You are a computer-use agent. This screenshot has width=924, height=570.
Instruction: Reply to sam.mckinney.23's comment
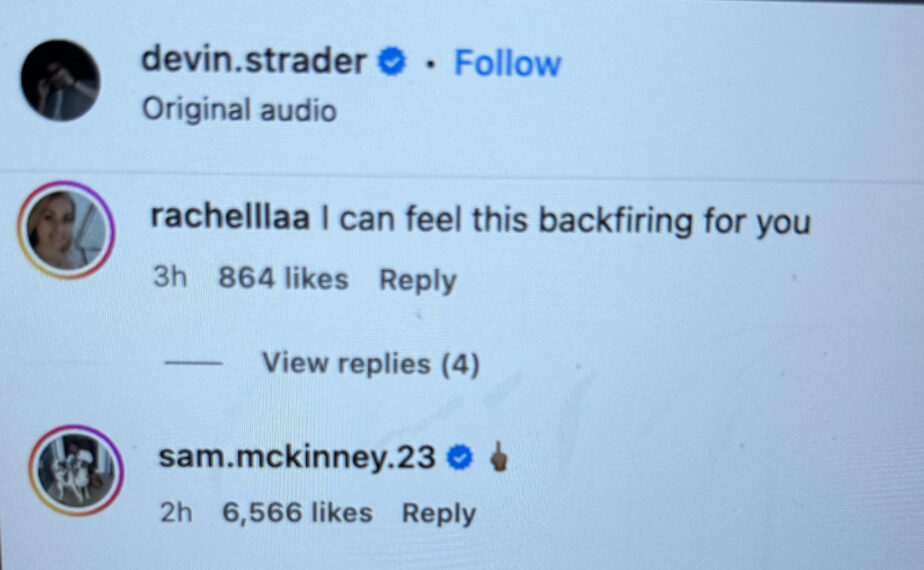pyautogui.click(x=439, y=513)
